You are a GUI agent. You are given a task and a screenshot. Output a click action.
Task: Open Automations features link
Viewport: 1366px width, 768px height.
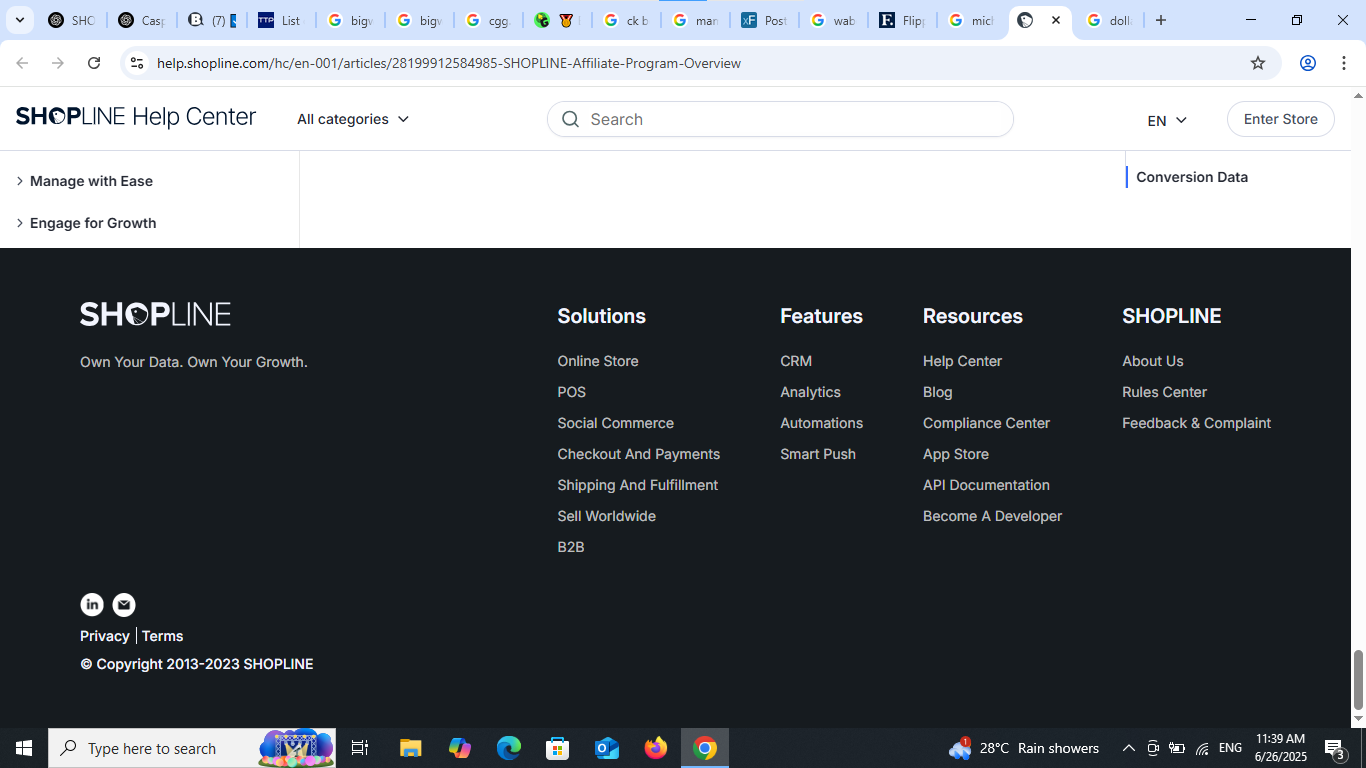tap(822, 423)
